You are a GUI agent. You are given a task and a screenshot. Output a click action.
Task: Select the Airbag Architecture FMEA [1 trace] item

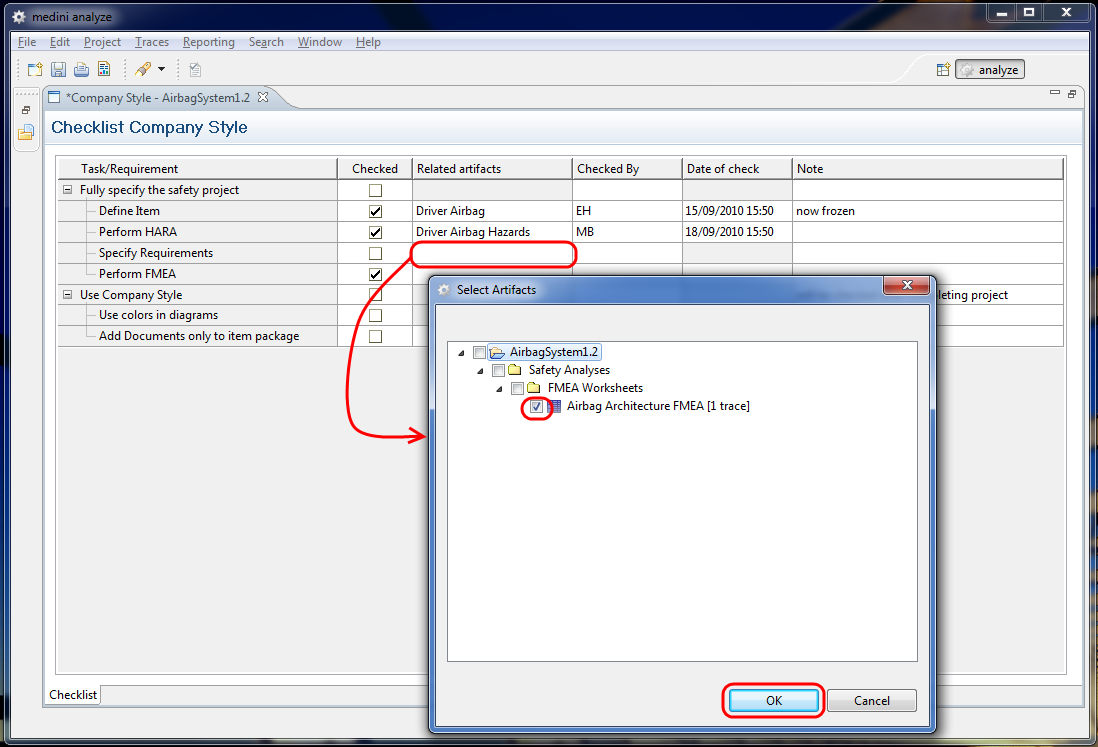(658, 406)
